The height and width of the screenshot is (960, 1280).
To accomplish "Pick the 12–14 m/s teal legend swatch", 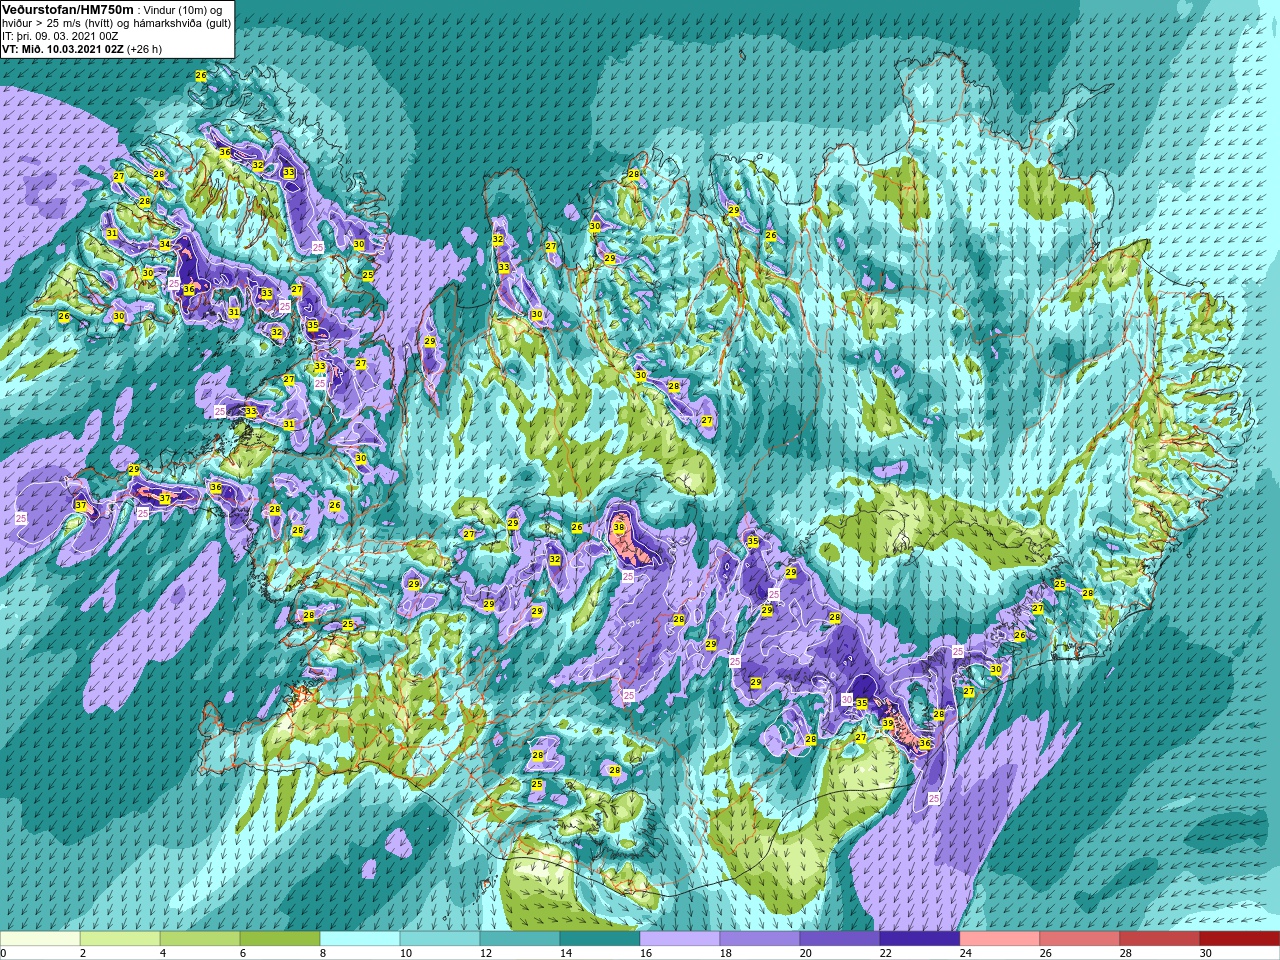I will 520,939.
